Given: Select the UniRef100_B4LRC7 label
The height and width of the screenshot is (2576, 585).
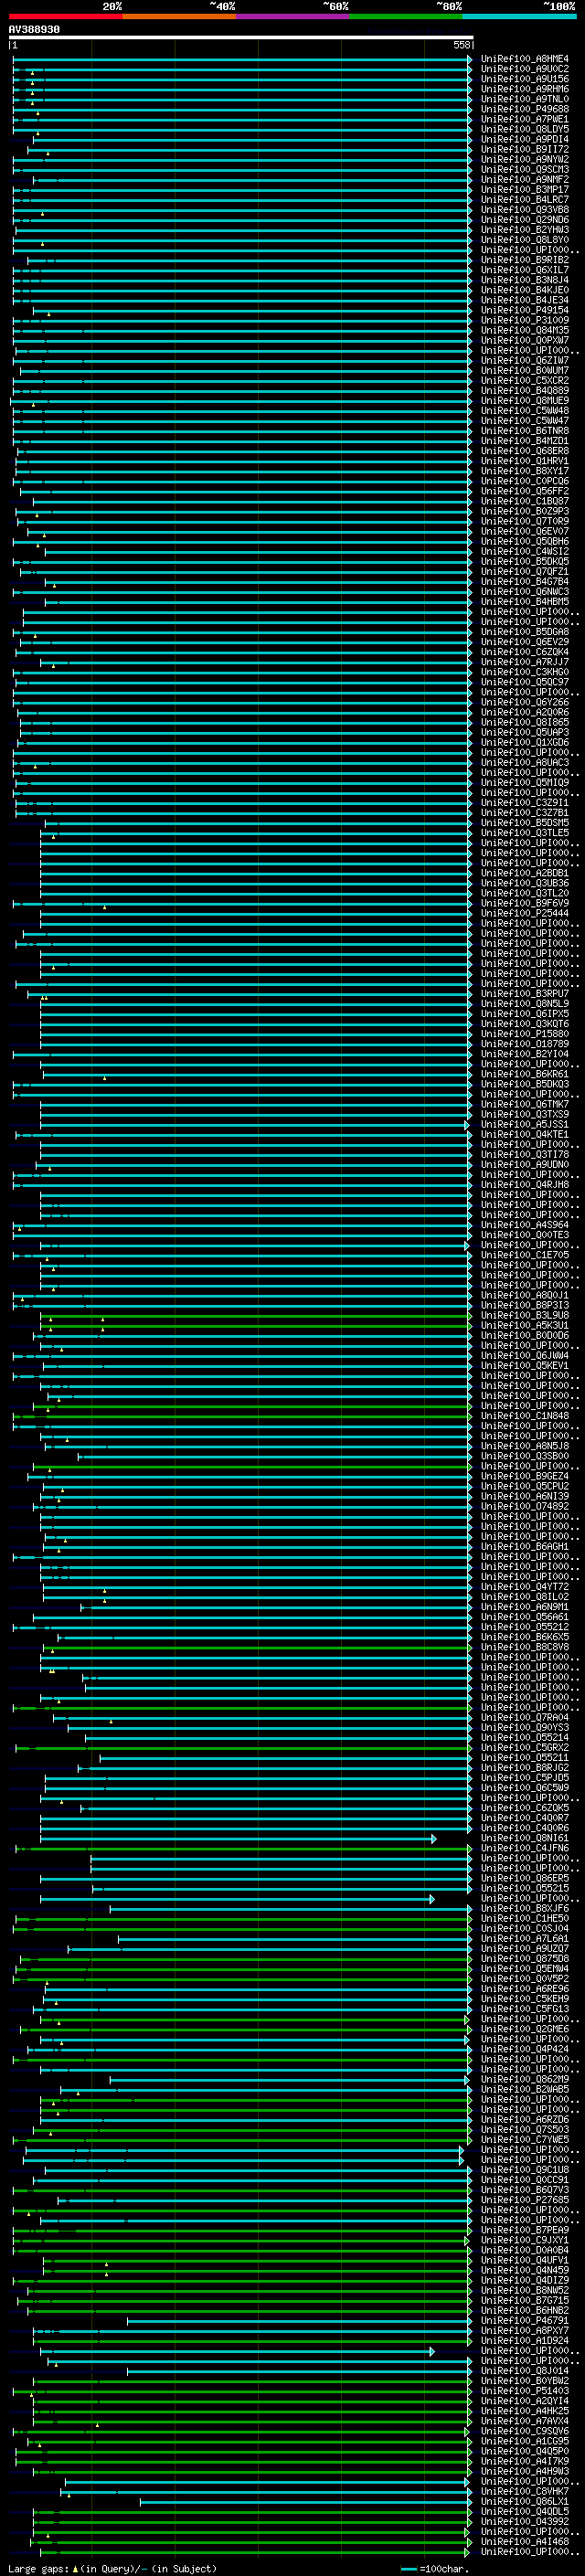Looking at the screenshot, I should click(x=525, y=200).
